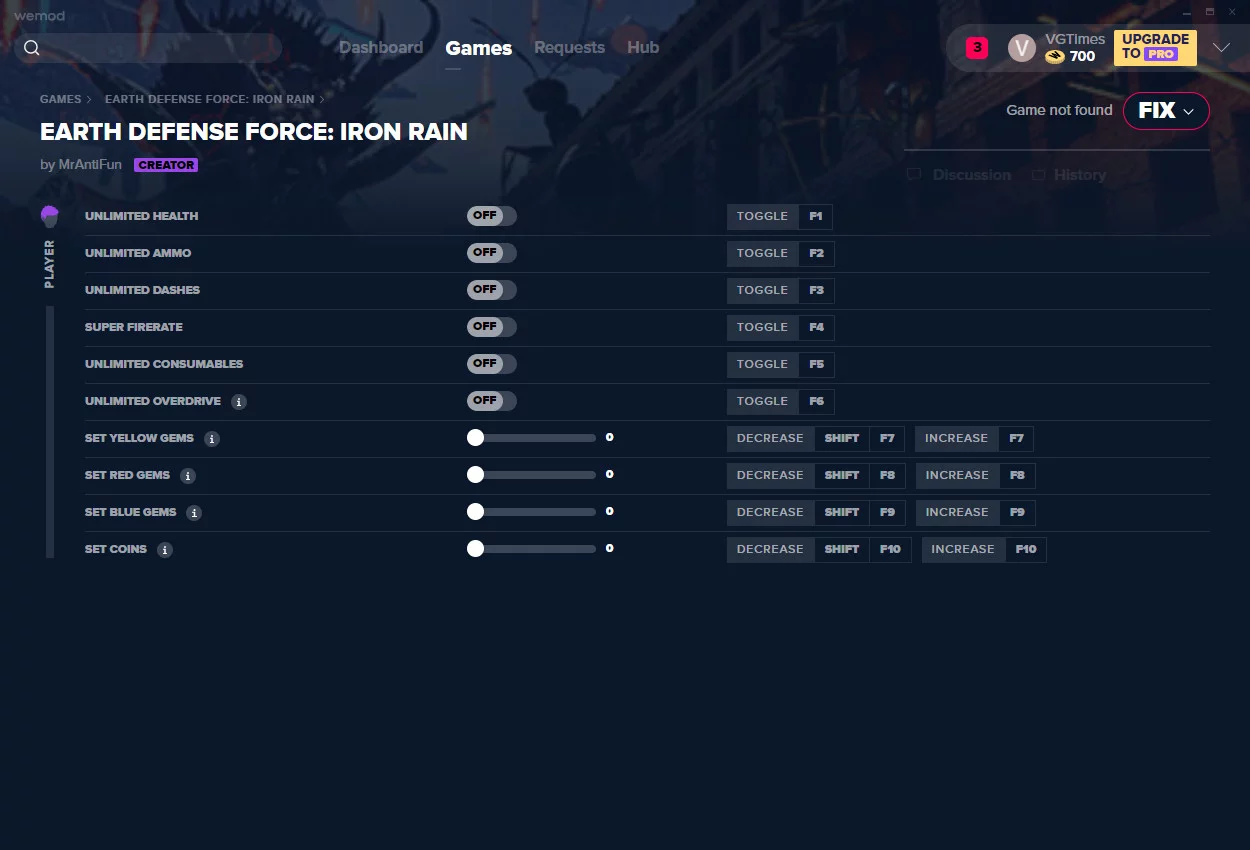Show info for Set Yellow Gems
The height and width of the screenshot is (850, 1250).
(212, 439)
